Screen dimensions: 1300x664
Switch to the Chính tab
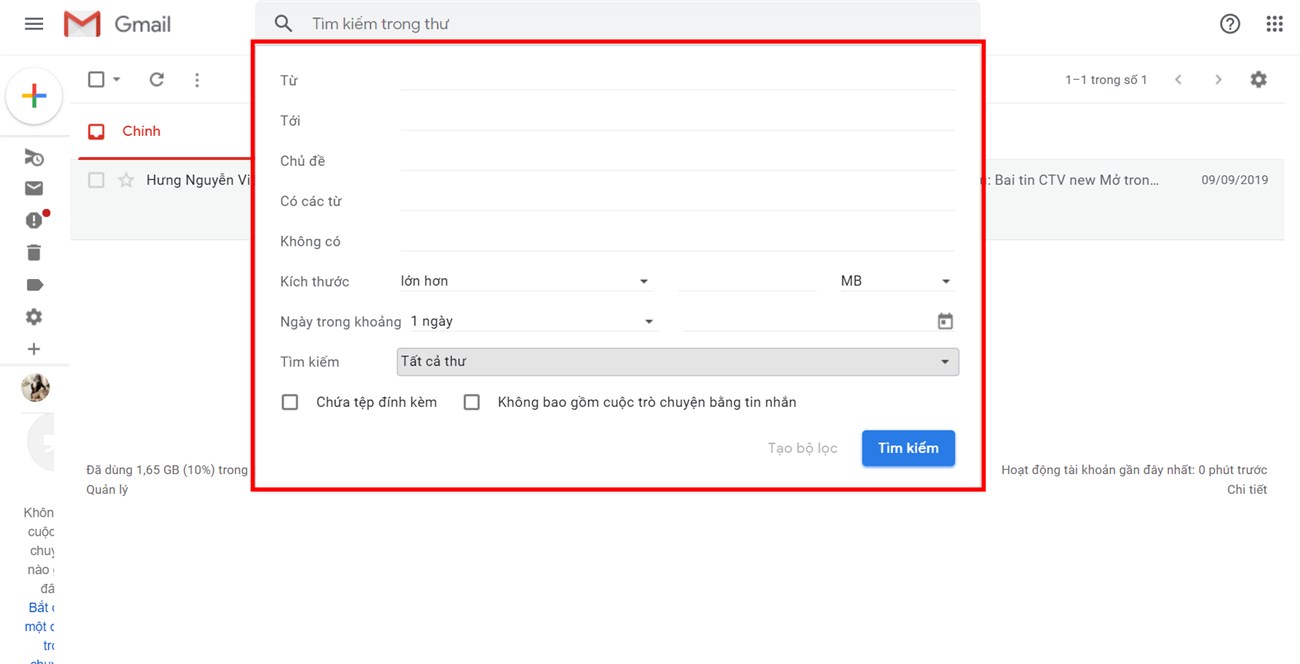[x=141, y=131]
